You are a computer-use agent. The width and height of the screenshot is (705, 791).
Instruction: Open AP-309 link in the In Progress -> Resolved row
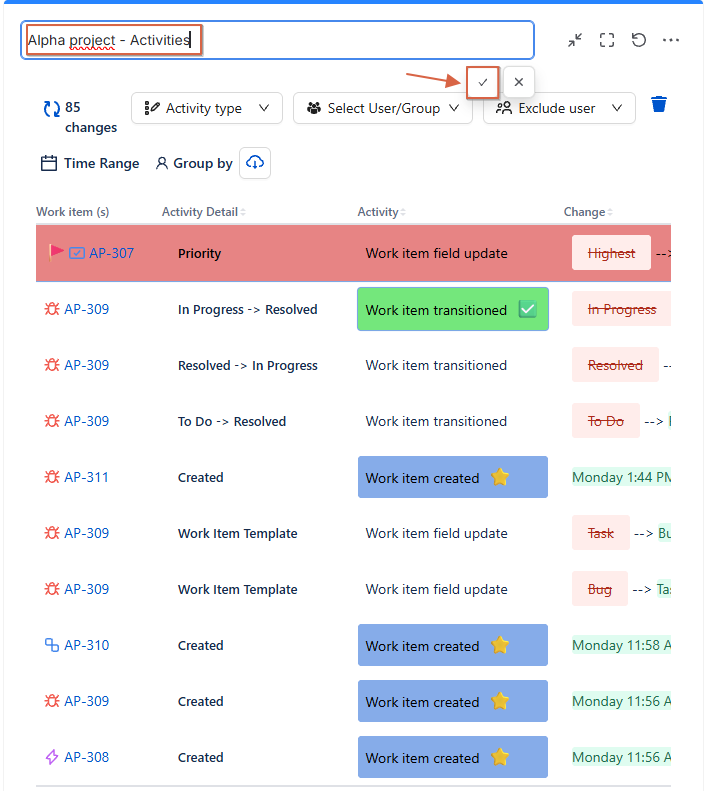pos(86,309)
